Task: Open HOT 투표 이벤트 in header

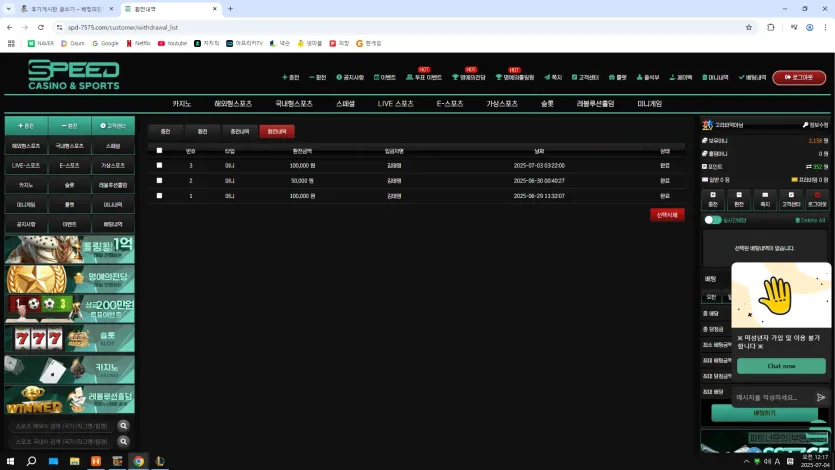Action: (424, 77)
